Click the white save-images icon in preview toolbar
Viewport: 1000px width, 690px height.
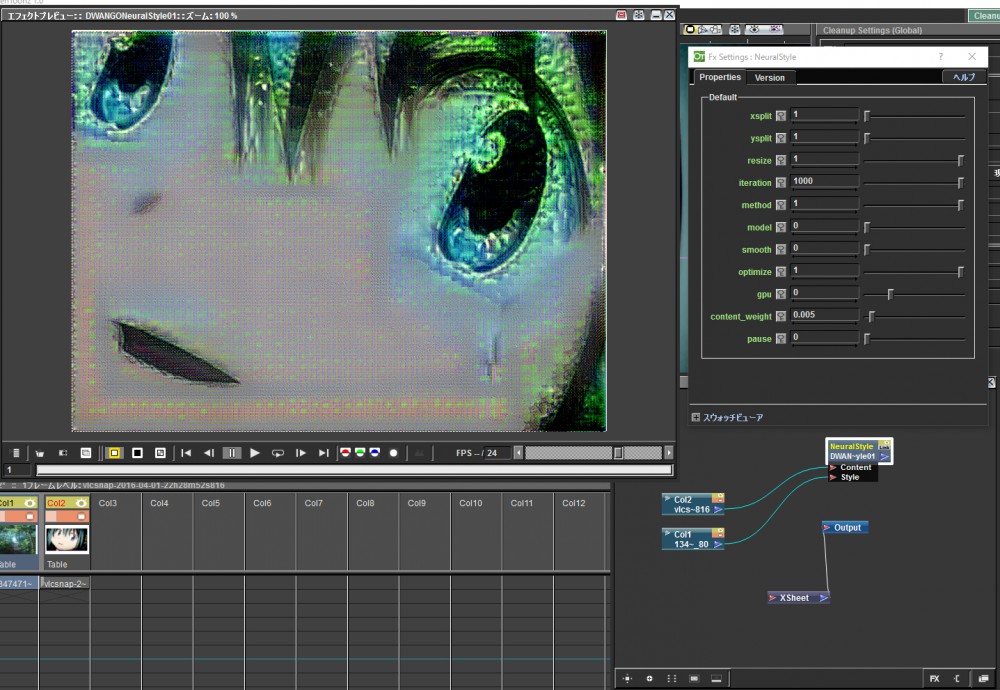click(86, 453)
